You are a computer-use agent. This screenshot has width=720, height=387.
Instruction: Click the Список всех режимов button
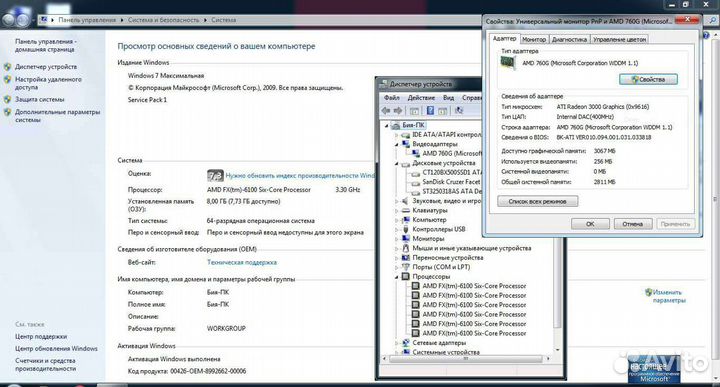(537, 201)
